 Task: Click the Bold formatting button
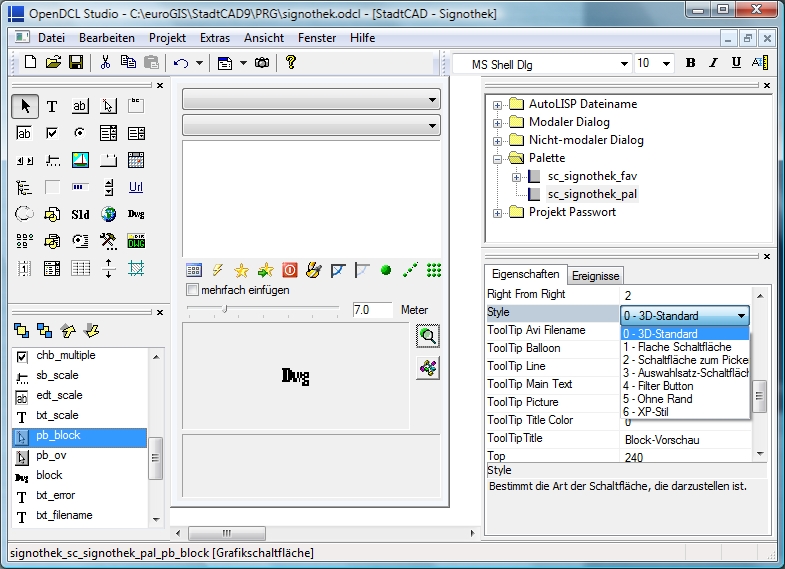(x=690, y=63)
